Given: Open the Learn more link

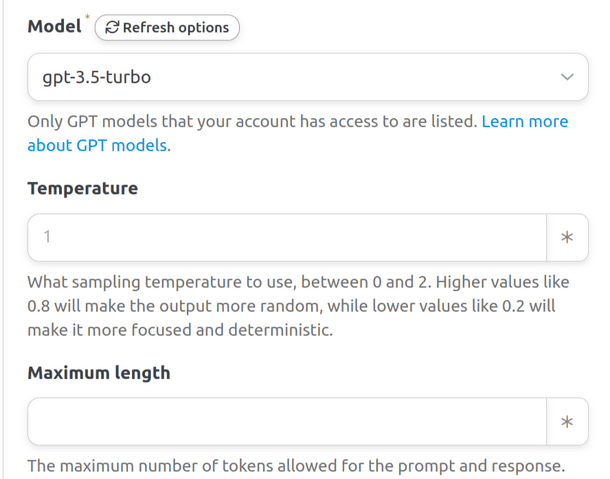Looking at the screenshot, I should [524, 122].
